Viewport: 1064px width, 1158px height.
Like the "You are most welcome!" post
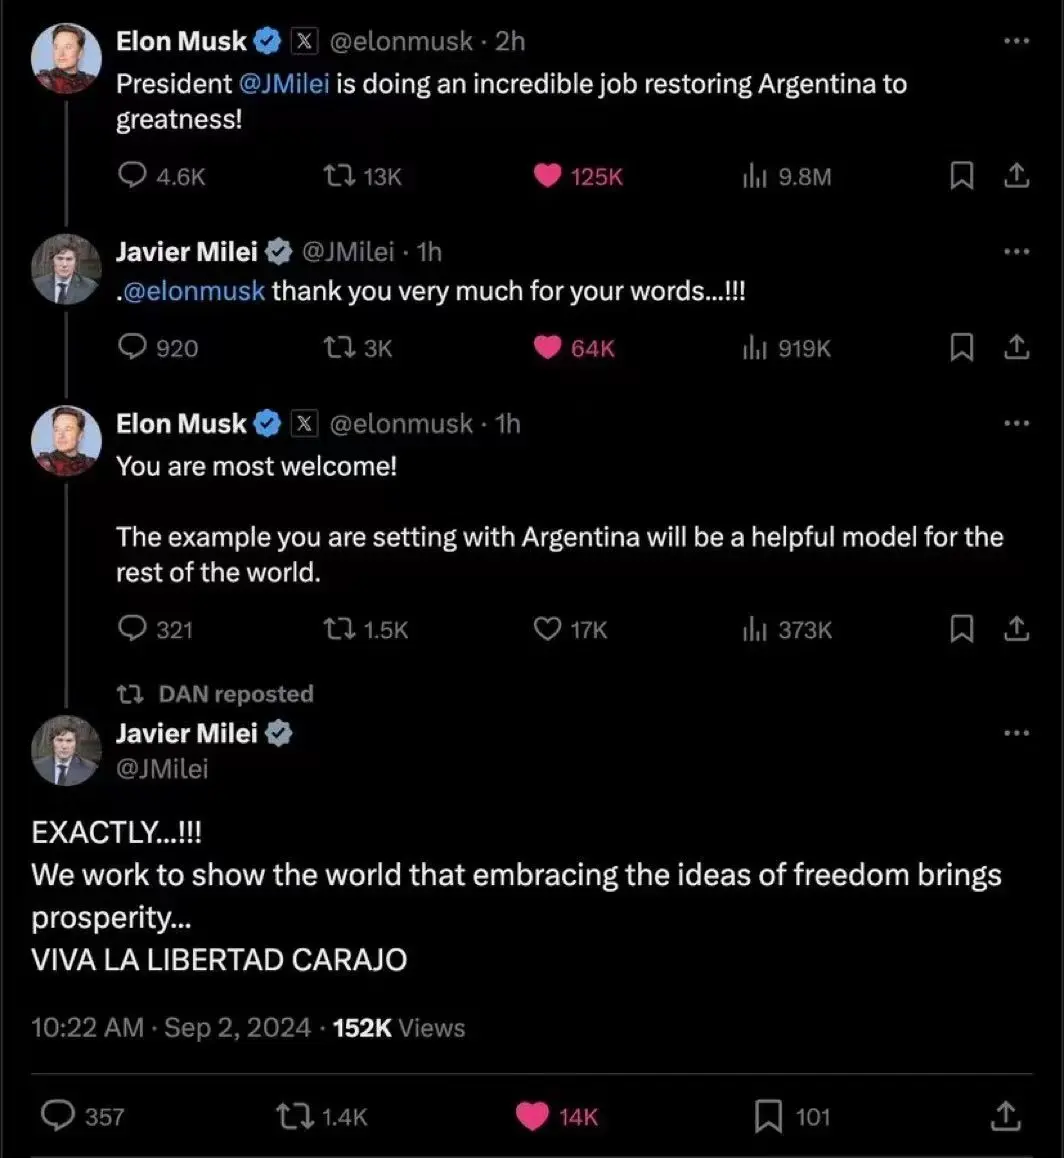click(547, 630)
